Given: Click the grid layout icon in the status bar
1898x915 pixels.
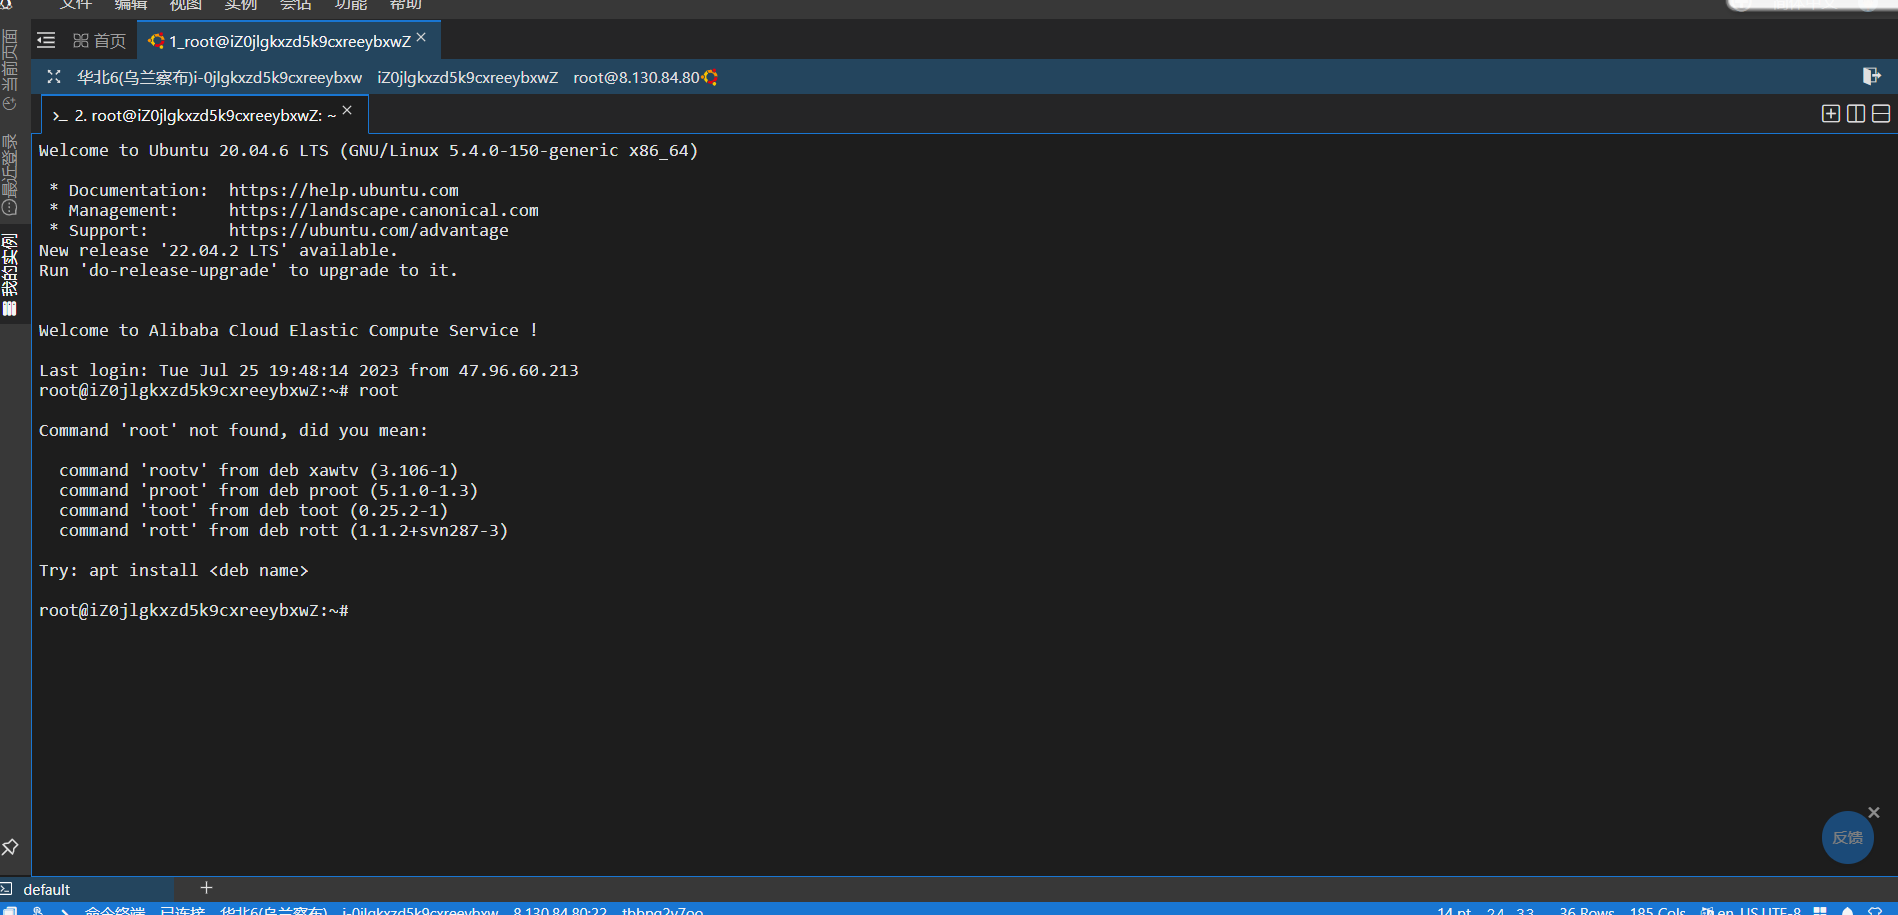Looking at the screenshot, I should click(1820, 910).
